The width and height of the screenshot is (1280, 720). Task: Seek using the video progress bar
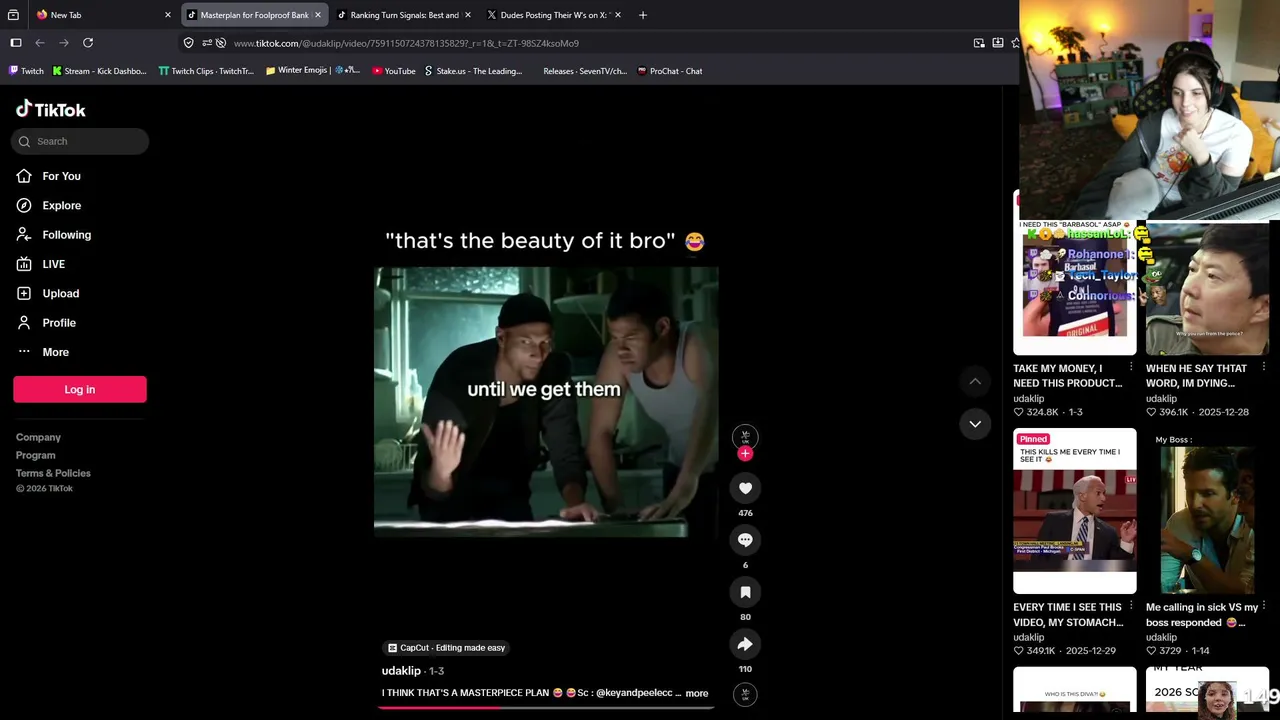coord(546,707)
